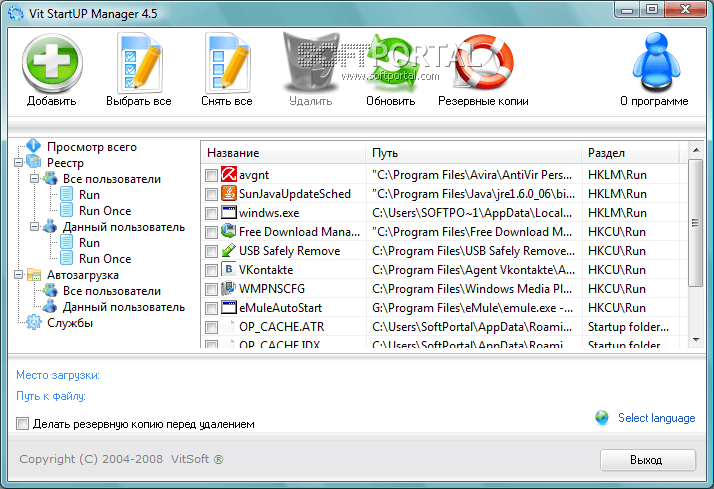Enable Делать резервную копию перед удалением checkbox

pos(22,423)
